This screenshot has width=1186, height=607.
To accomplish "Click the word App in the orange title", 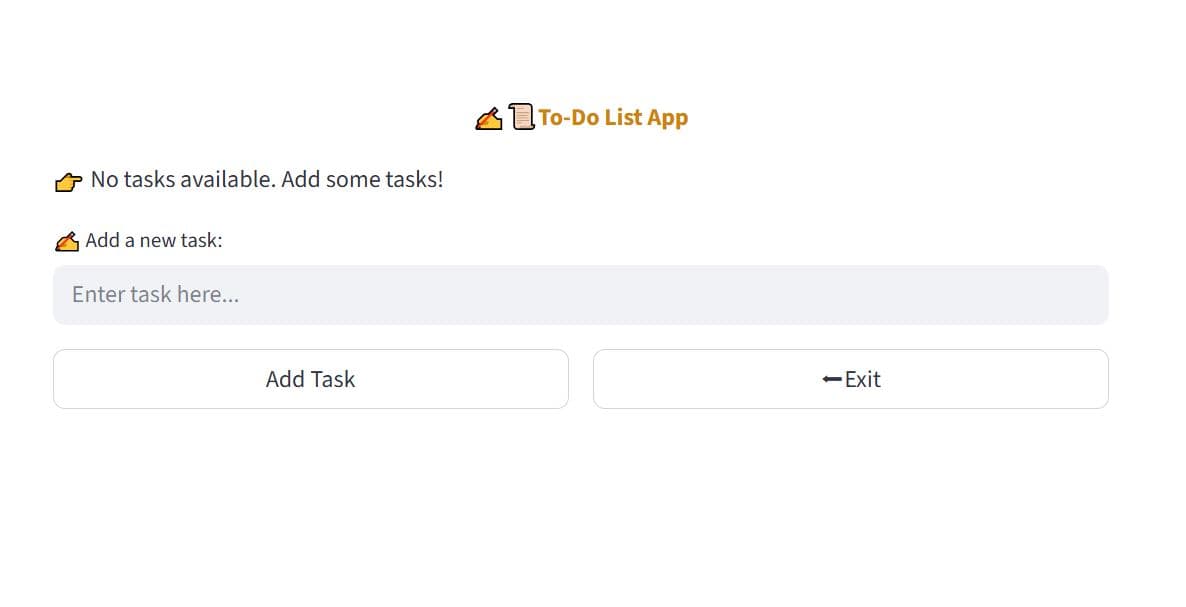I will point(667,117).
